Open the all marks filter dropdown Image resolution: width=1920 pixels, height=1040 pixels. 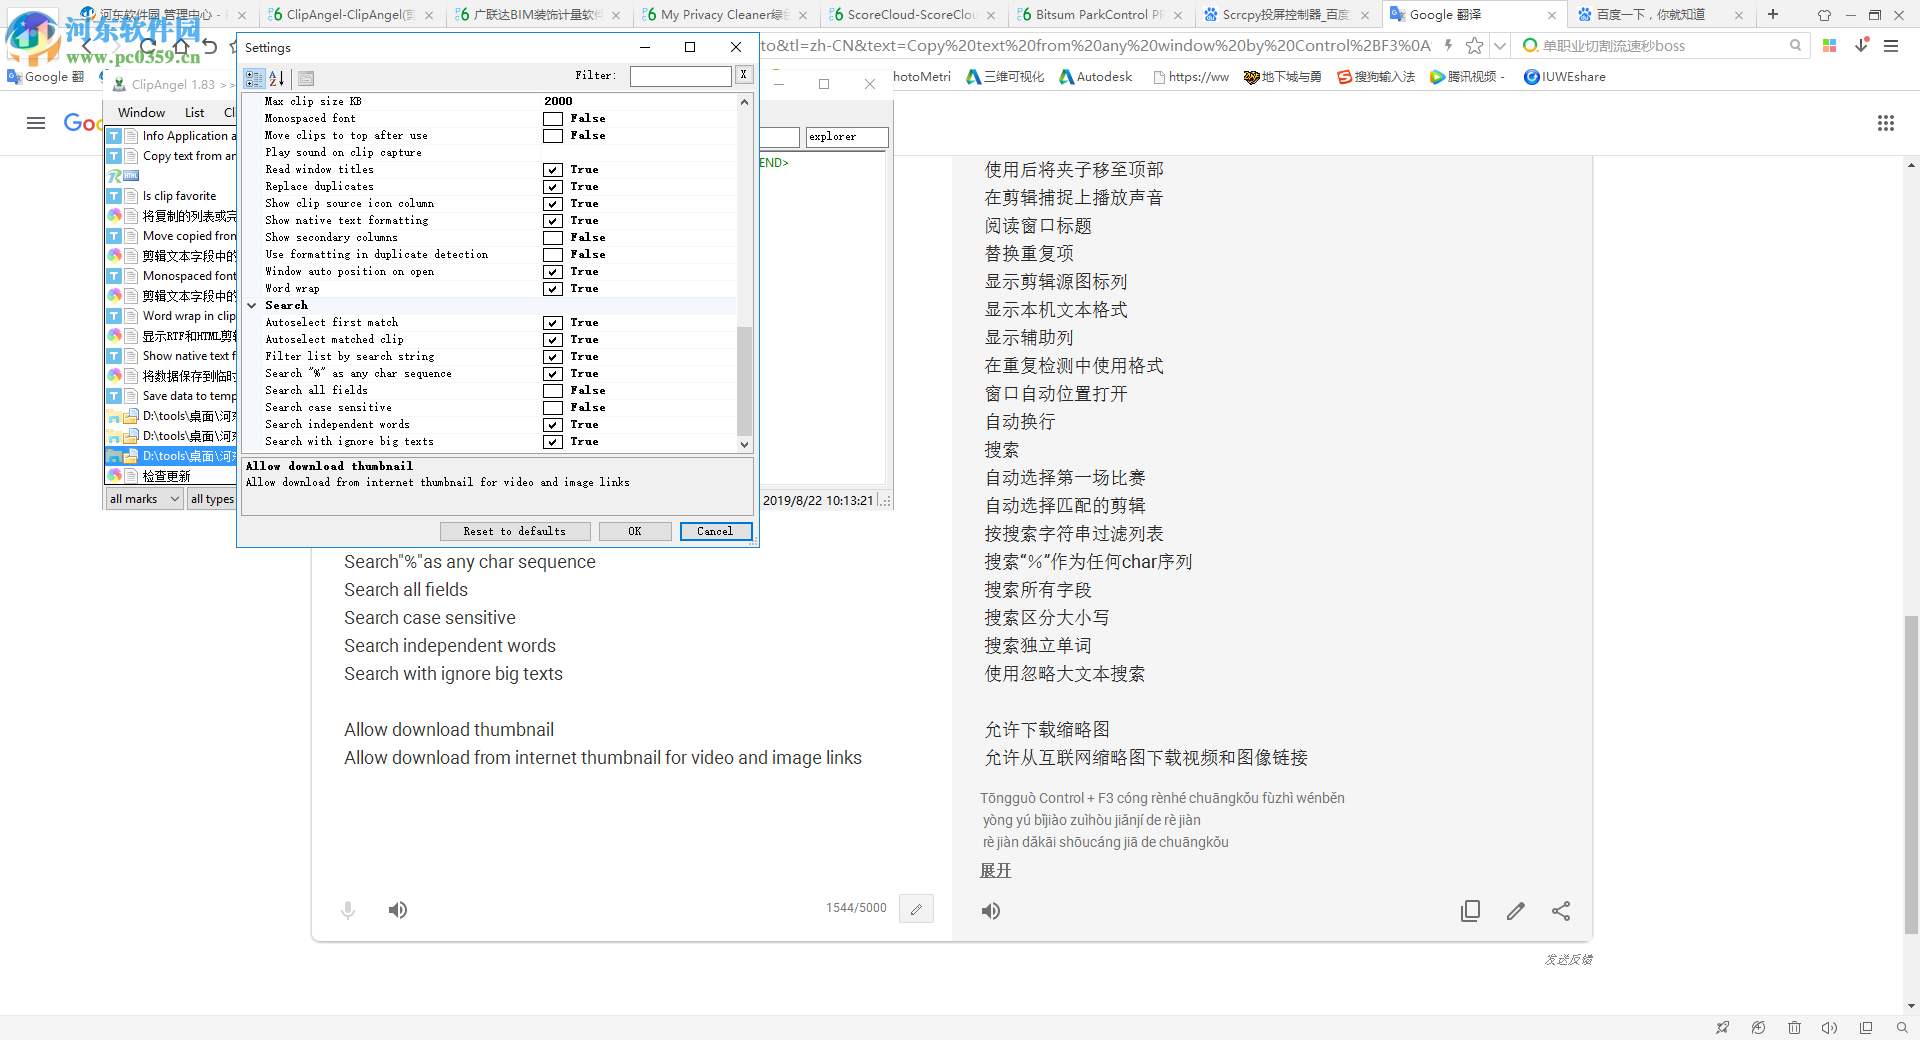click(x=143, y=498)
